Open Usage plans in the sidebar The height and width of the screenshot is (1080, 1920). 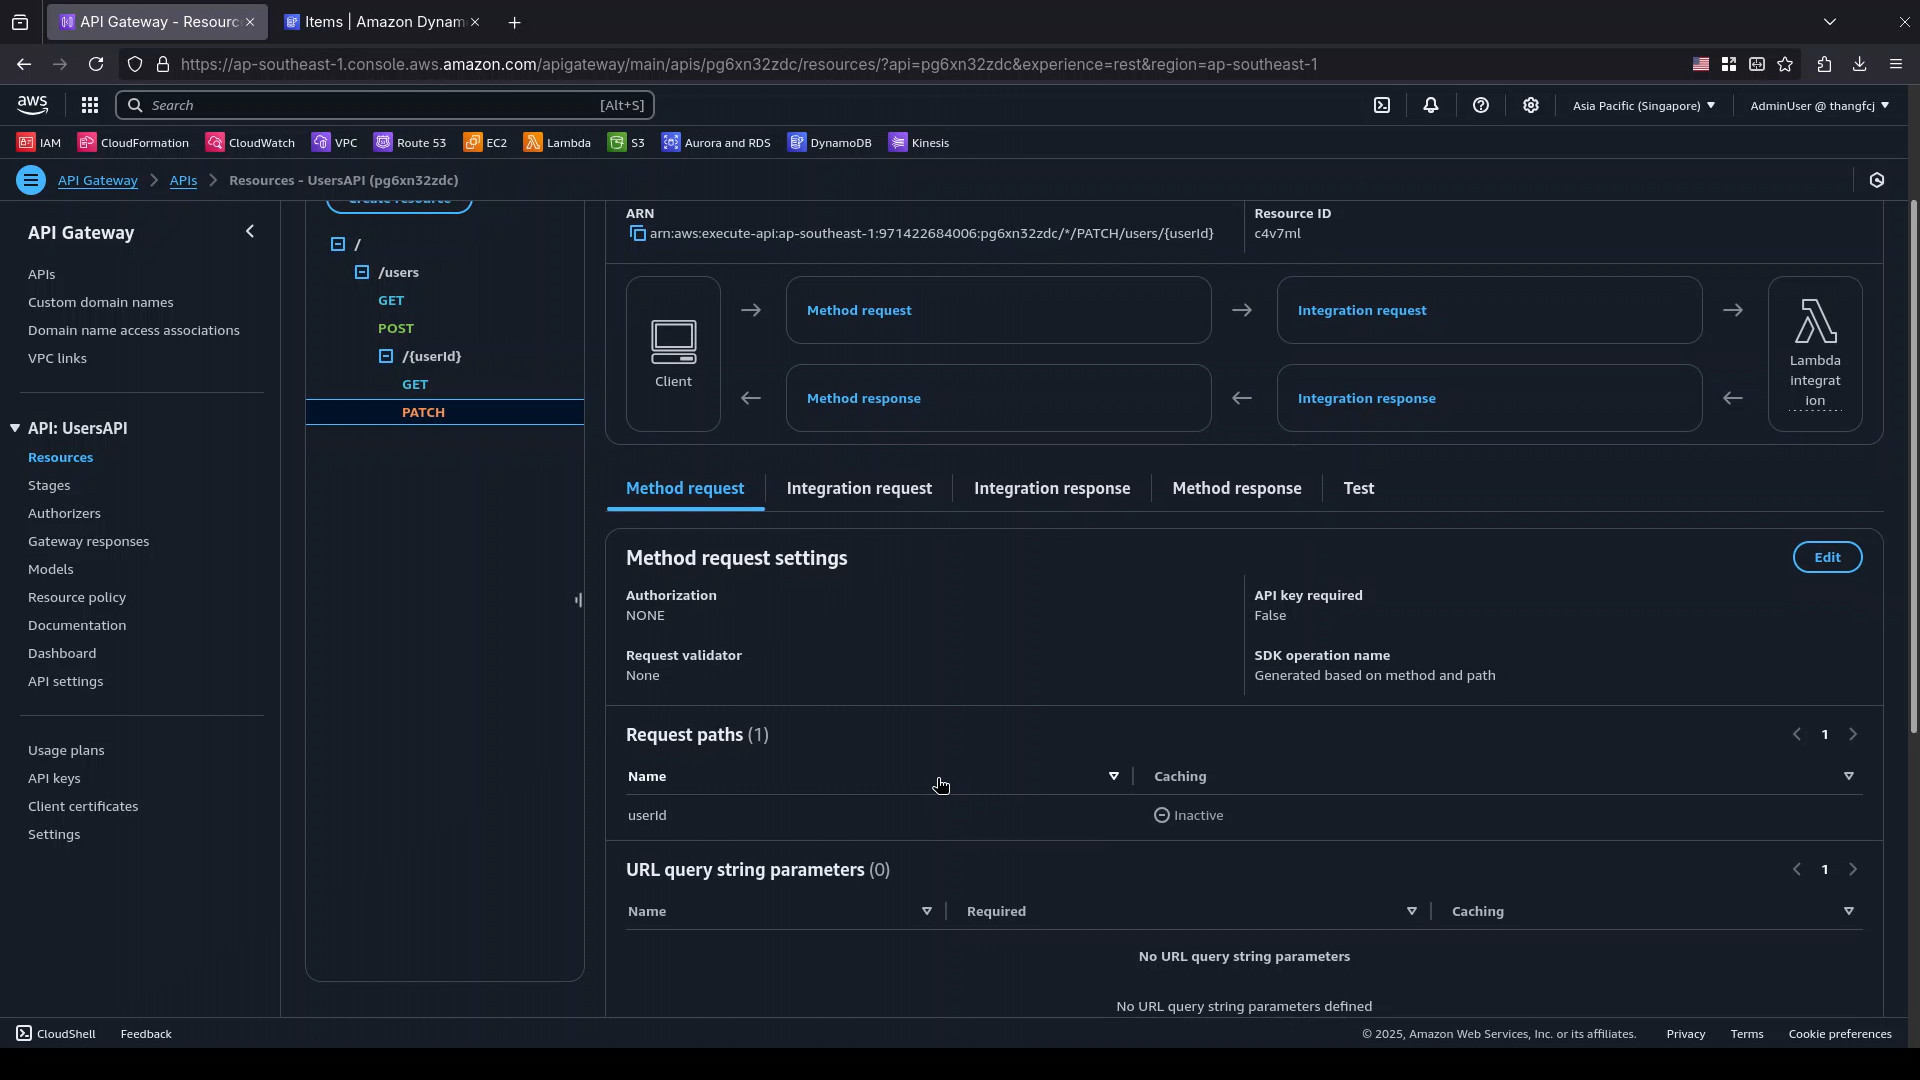[x=66, y=750]
